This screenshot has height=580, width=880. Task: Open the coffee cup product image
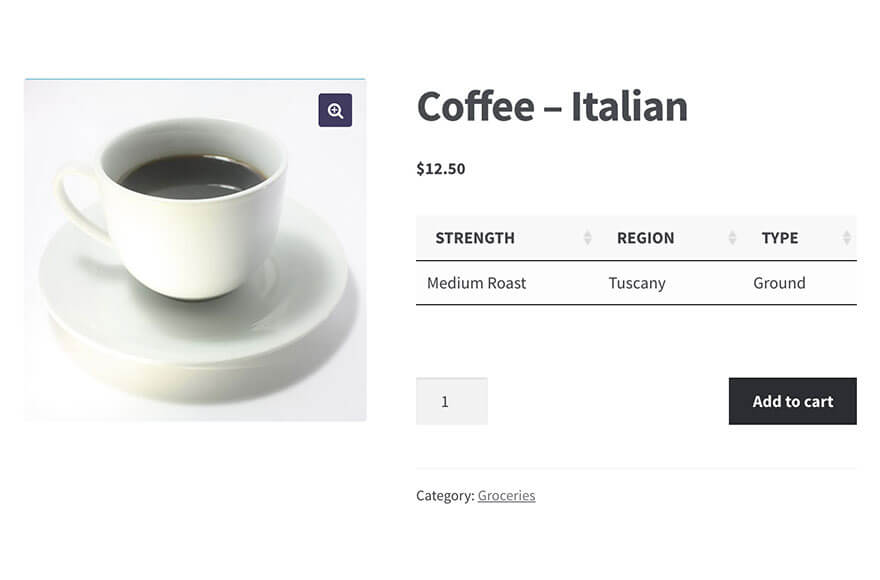pyautogui.click(x=195, y=250)
